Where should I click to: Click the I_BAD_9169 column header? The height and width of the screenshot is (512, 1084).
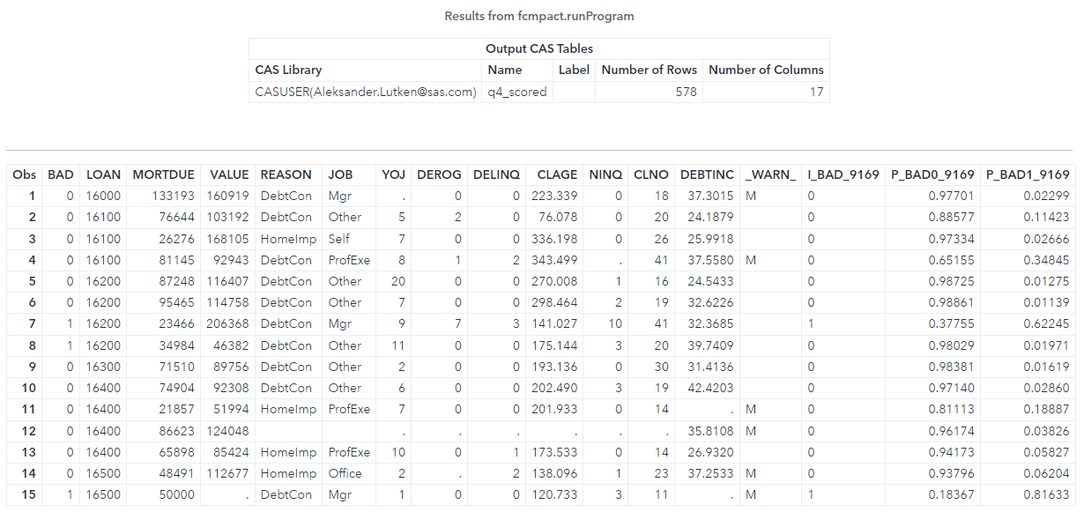point(842,174)
